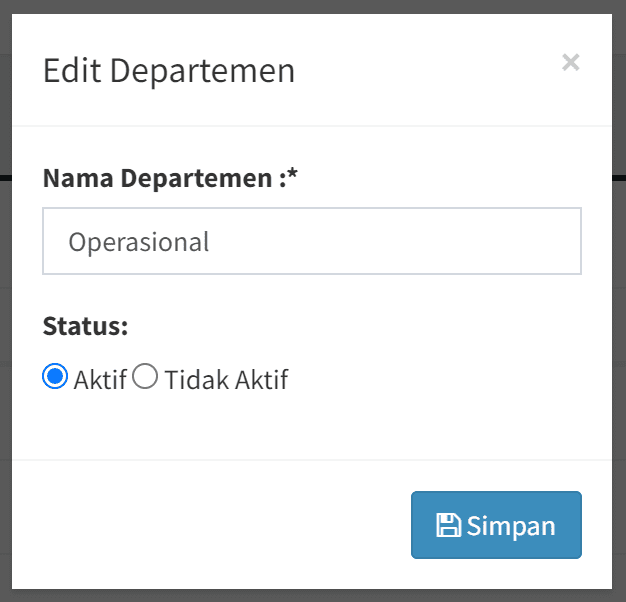The height and width of the screenshot is (602, 626).
Task: Click the Edit Departemen dialog title
Action: tap(169, 71)
